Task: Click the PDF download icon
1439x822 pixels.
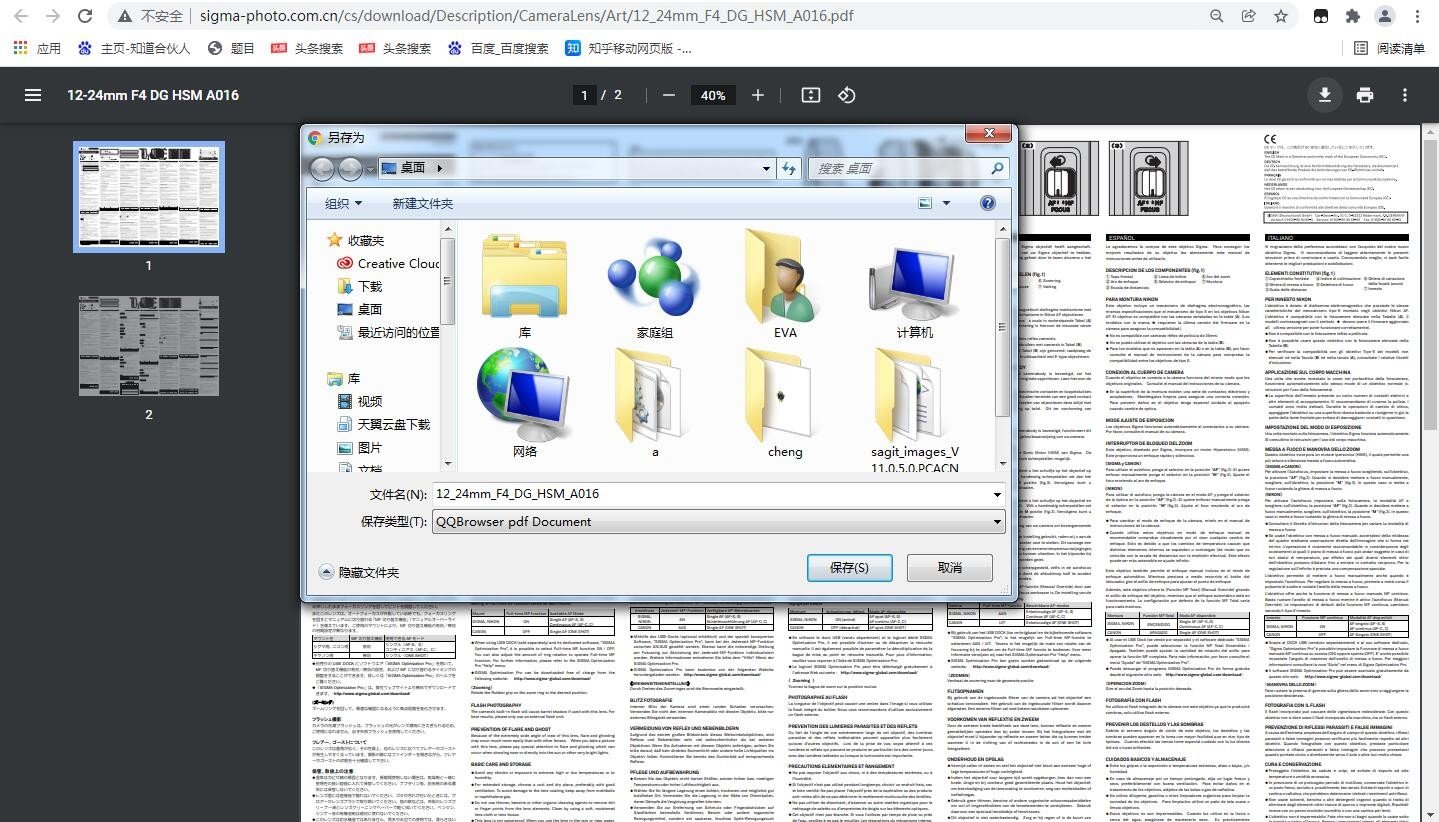Action: [x=1324, y=95]
